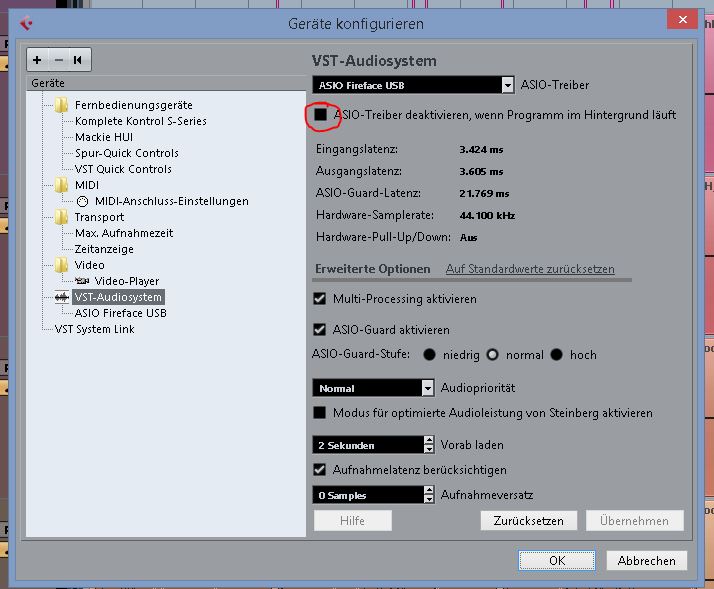
Task: Click the MIDI folder icon
Action: [61, 185]
